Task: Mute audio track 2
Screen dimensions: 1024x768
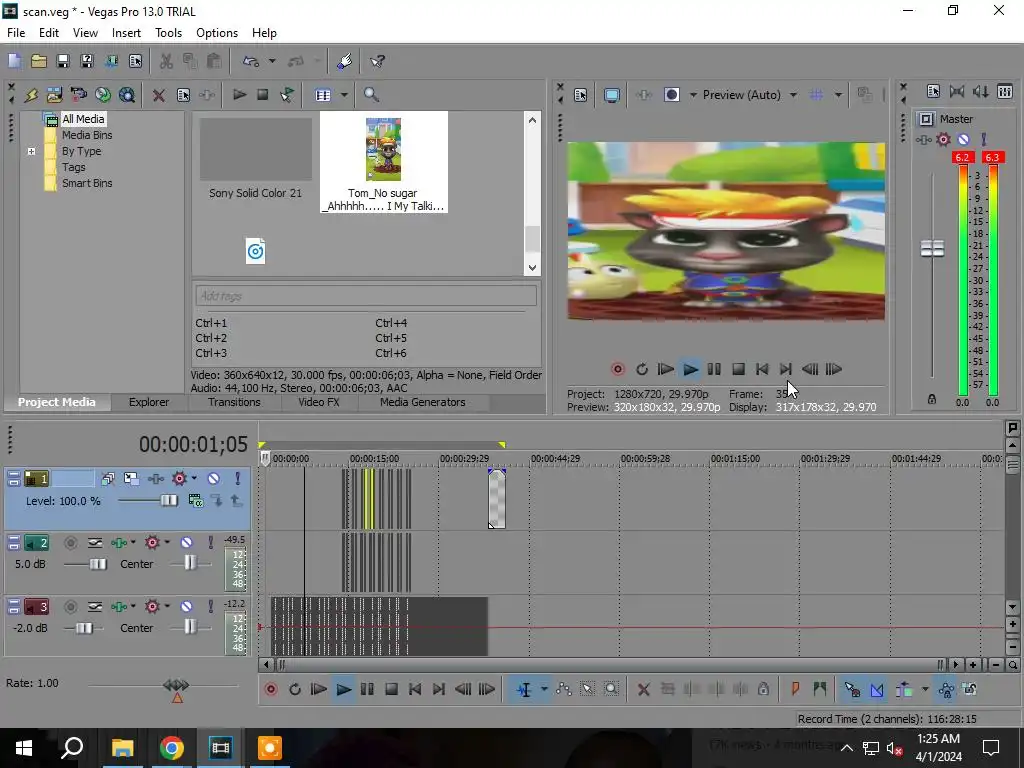Action: 187,543
